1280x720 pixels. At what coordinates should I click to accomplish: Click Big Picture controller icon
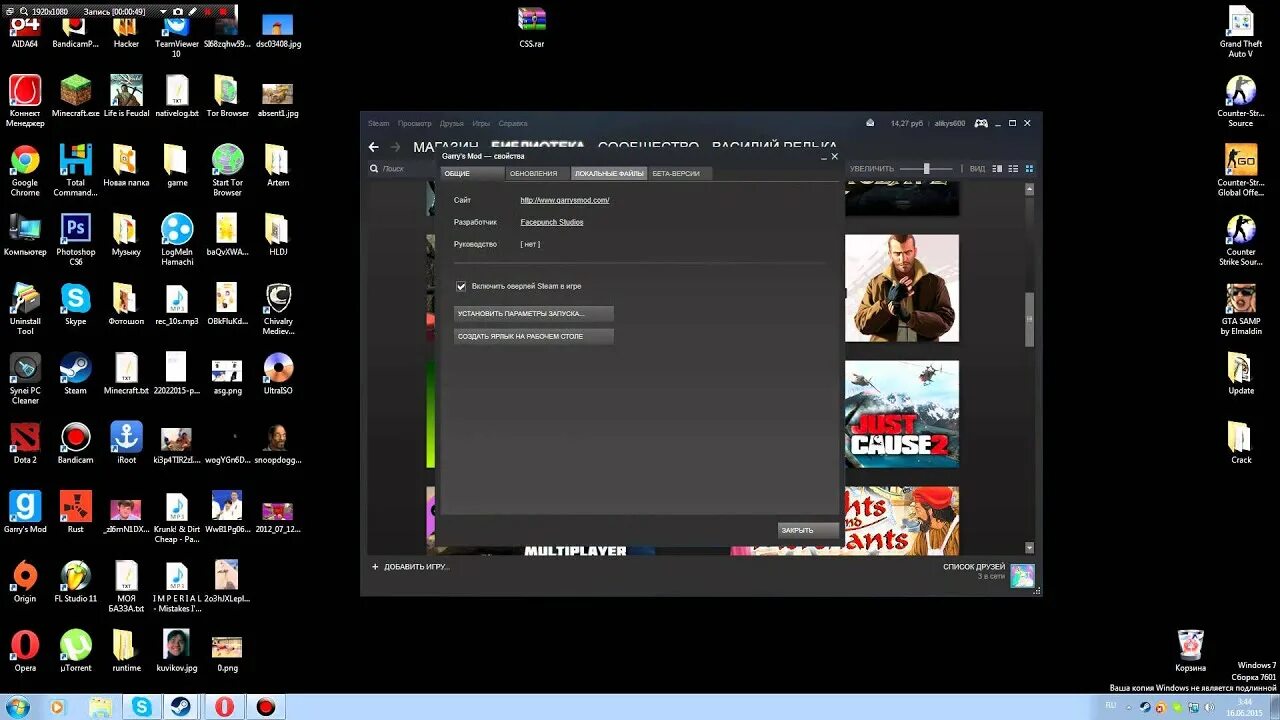pos(981,123)
